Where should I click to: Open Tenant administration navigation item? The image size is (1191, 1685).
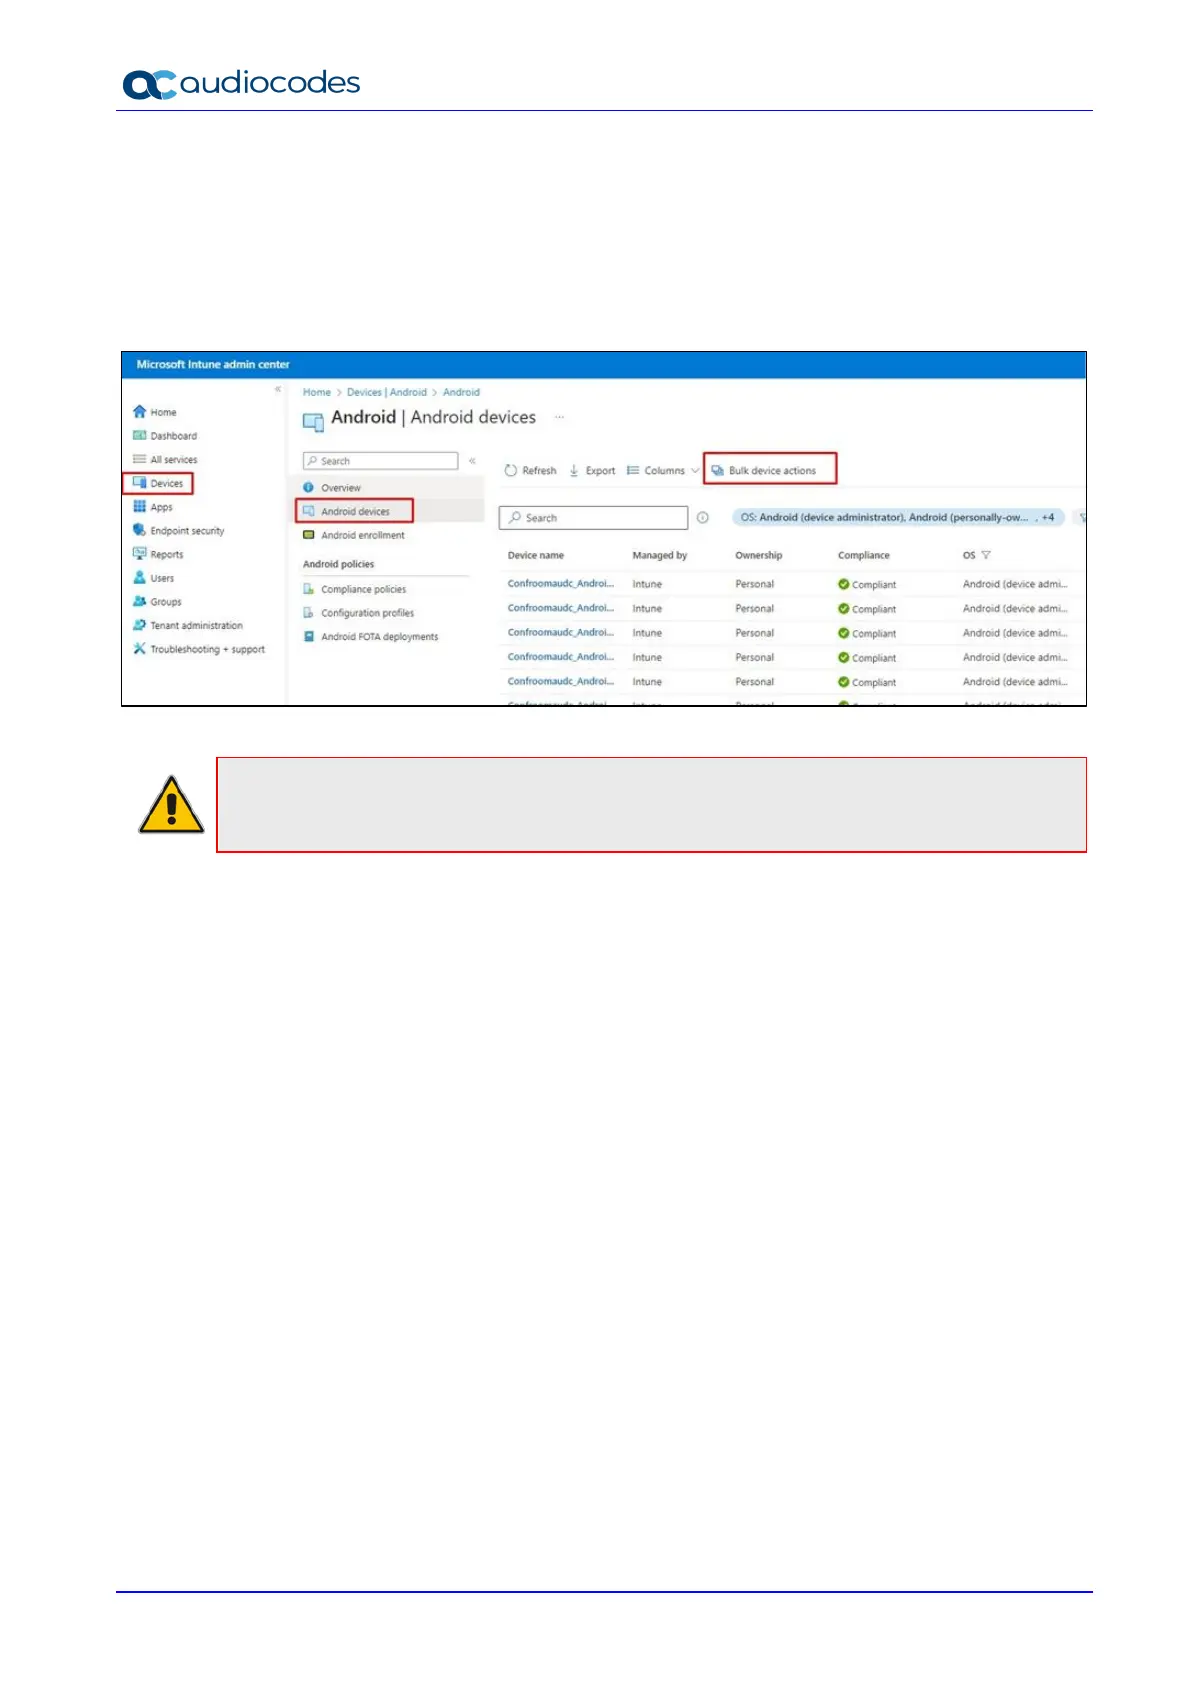pos(188,626)
